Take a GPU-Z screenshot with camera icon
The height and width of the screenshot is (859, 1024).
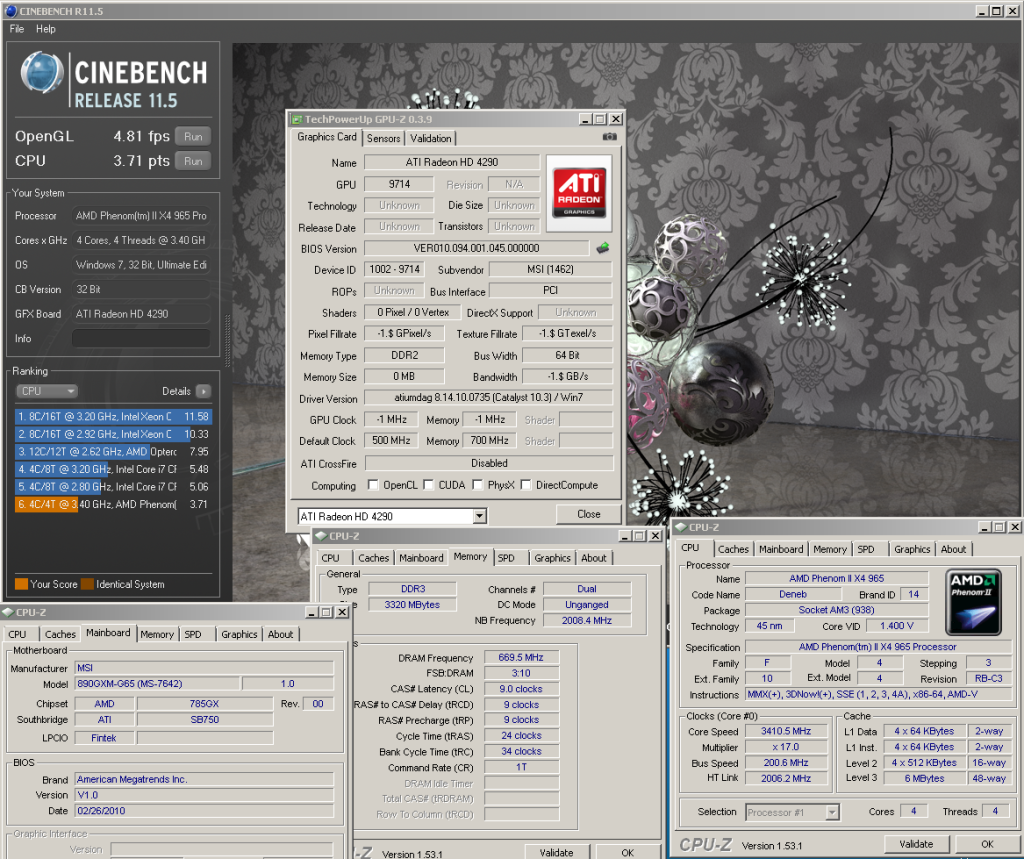tap(609, 138)
